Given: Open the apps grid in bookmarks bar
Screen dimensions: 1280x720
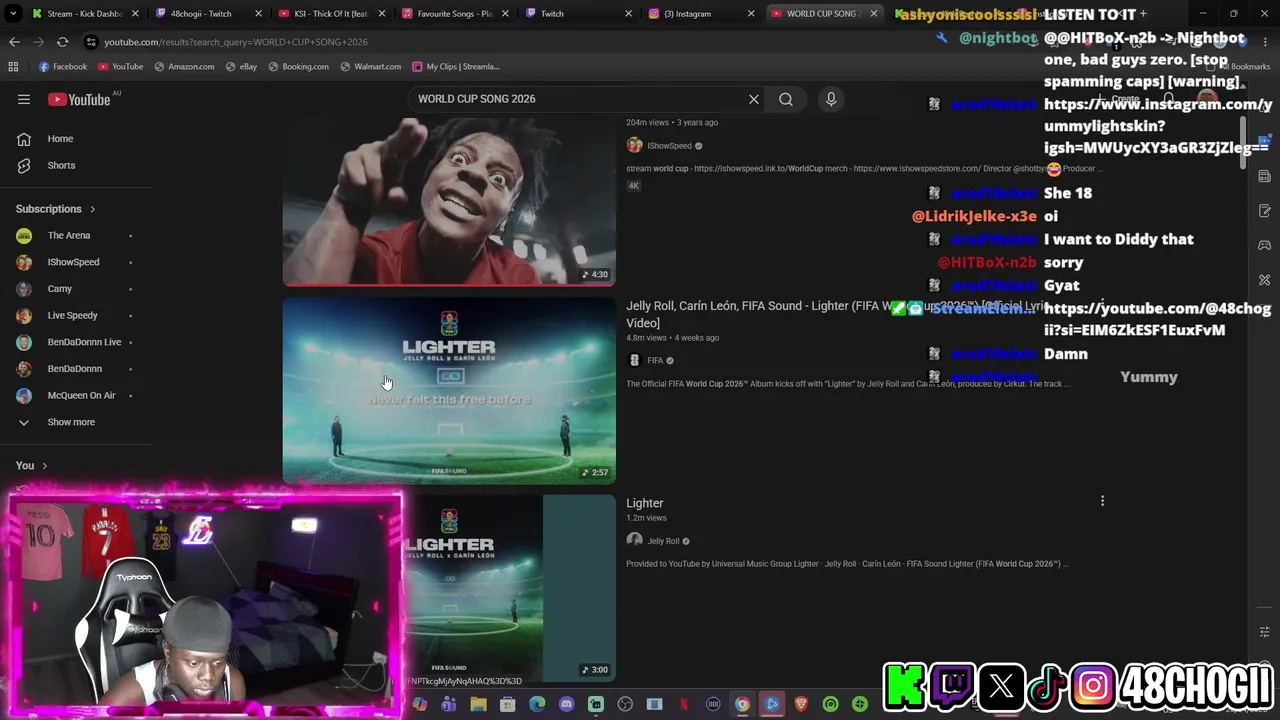Looking at the screenshot, I should pos(13,66).
